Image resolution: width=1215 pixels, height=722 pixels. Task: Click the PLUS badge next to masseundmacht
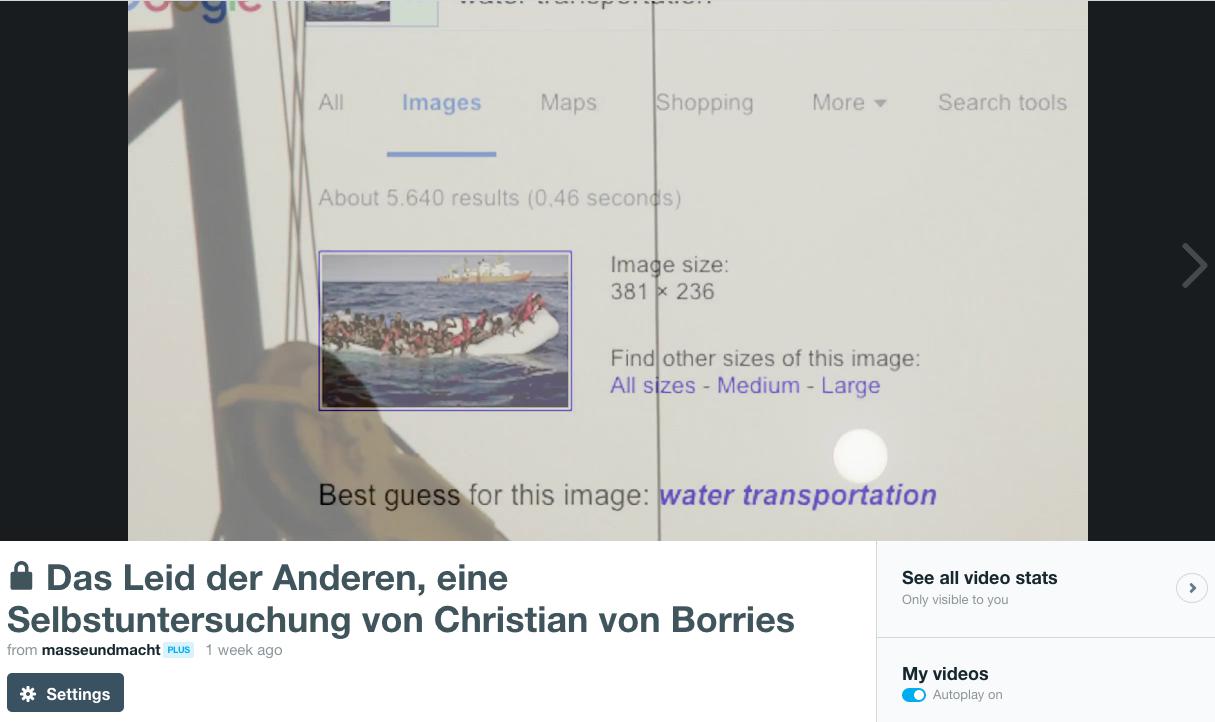point(179,650)
